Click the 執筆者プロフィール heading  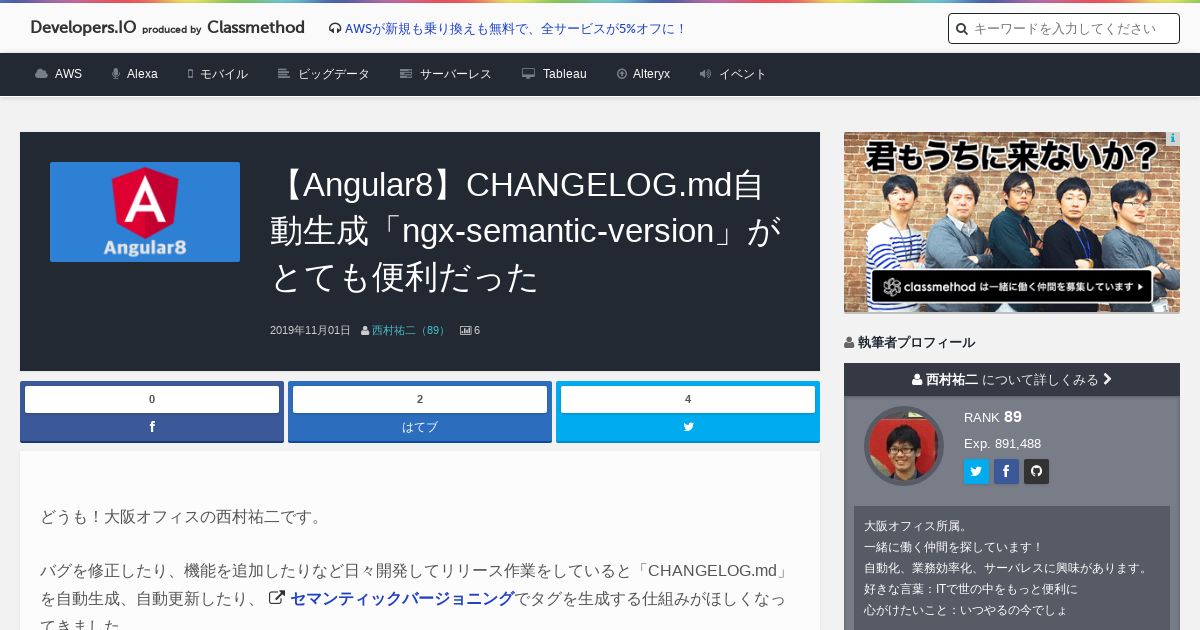[x=916, y=342]
